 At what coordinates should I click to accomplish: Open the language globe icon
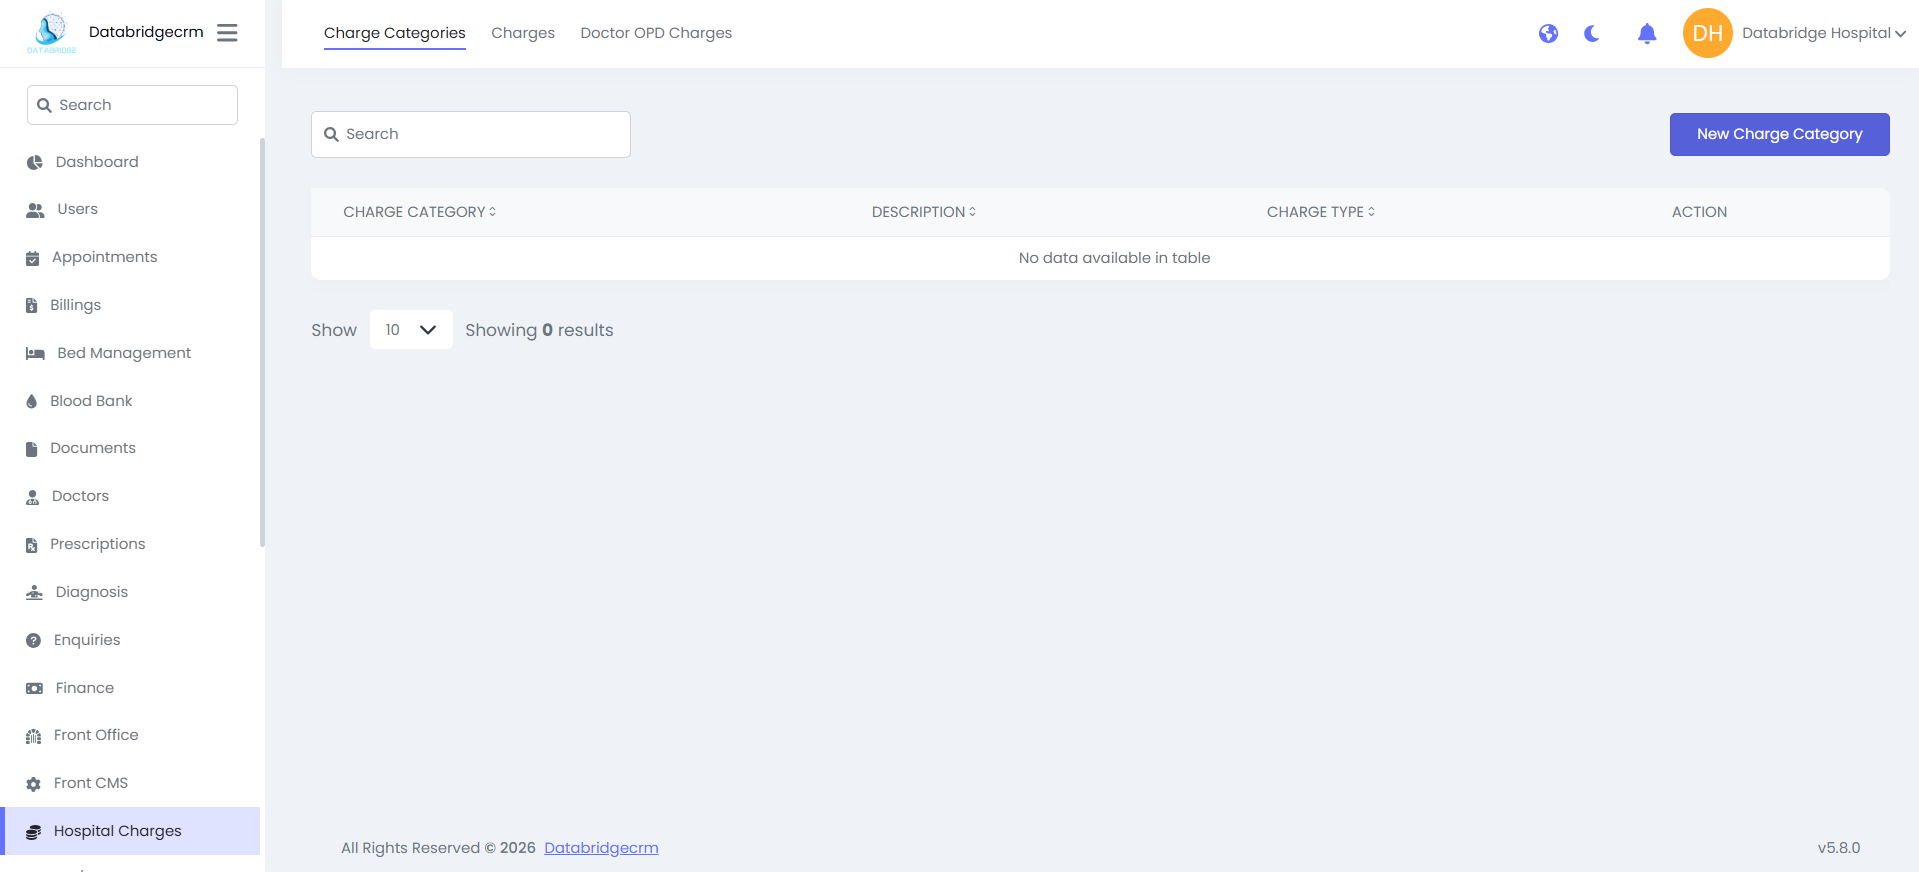(1548, 34)
